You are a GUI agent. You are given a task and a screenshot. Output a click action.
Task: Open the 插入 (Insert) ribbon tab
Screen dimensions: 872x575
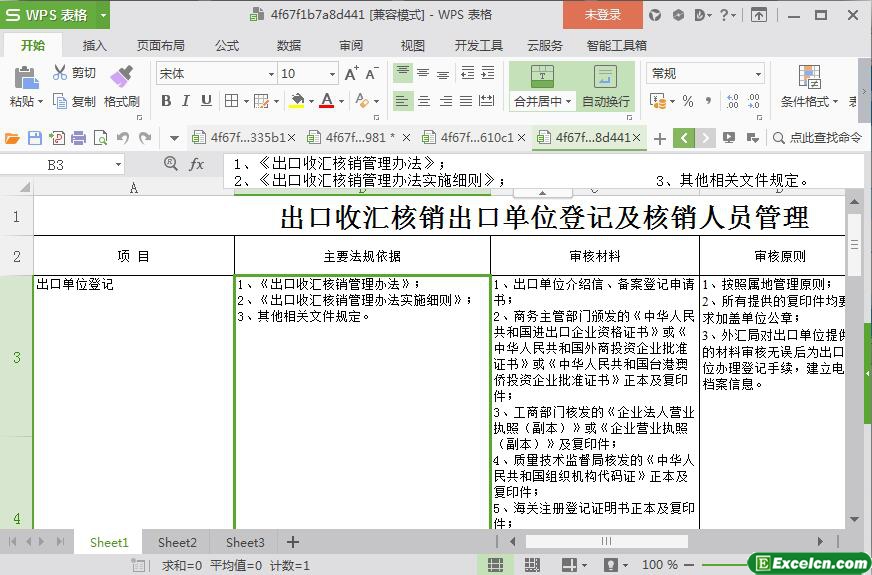[95, 45]
